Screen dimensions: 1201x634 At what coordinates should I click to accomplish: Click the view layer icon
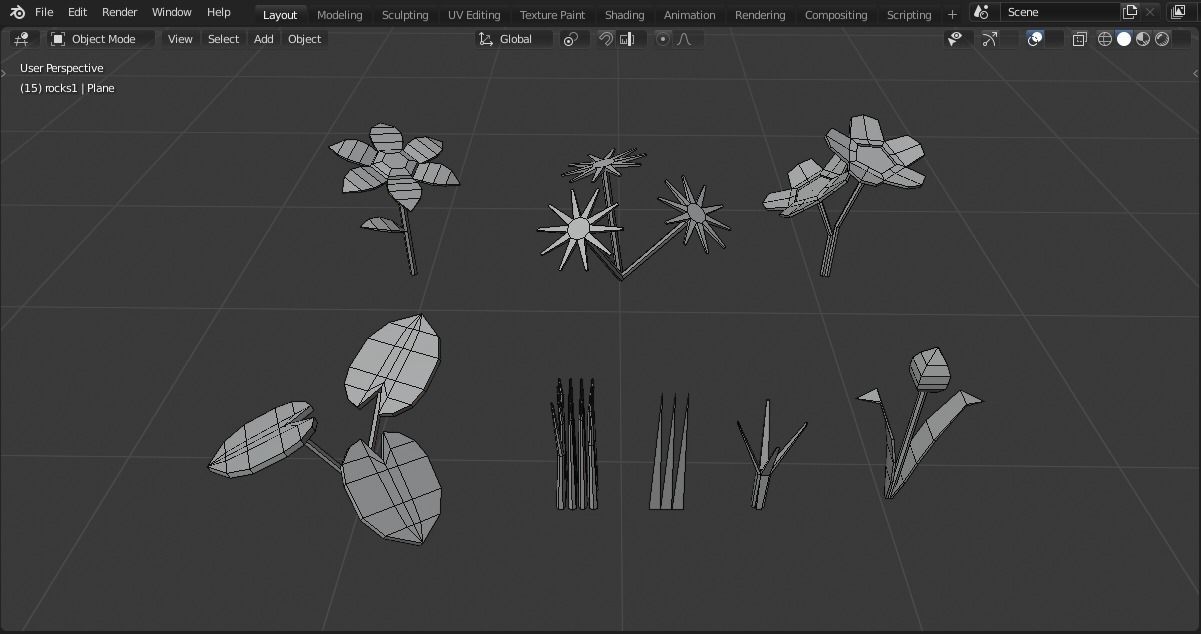click(1178, 12)
